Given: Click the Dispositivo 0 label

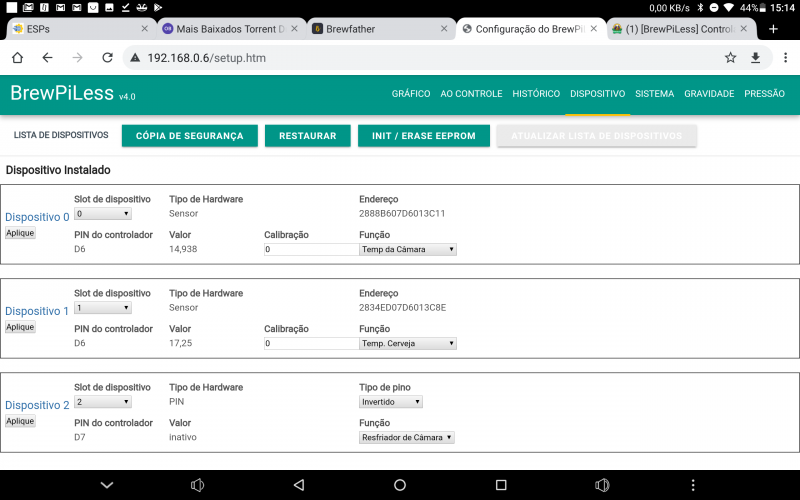Looking at the screenshot, I should click(x=37, y=217).
